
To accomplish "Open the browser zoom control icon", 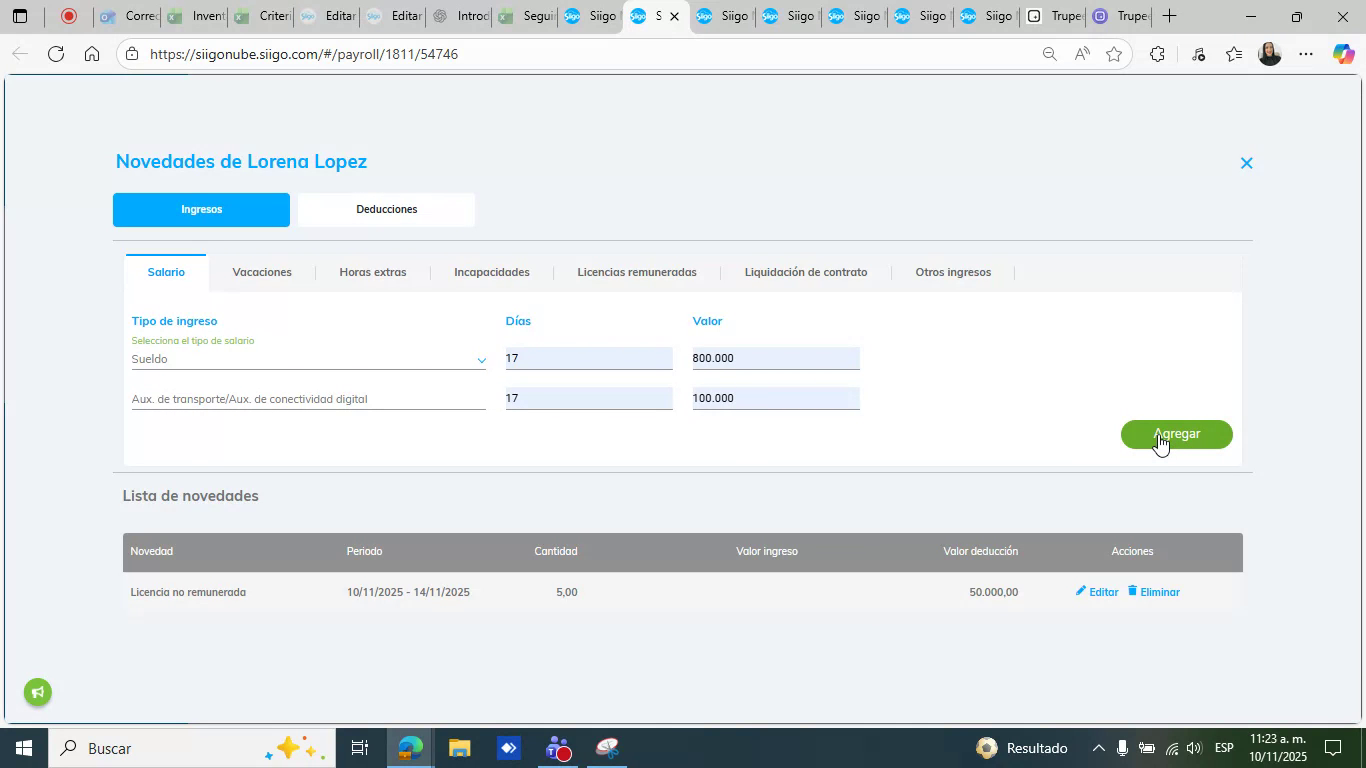I will click(x=1049, y=54).
